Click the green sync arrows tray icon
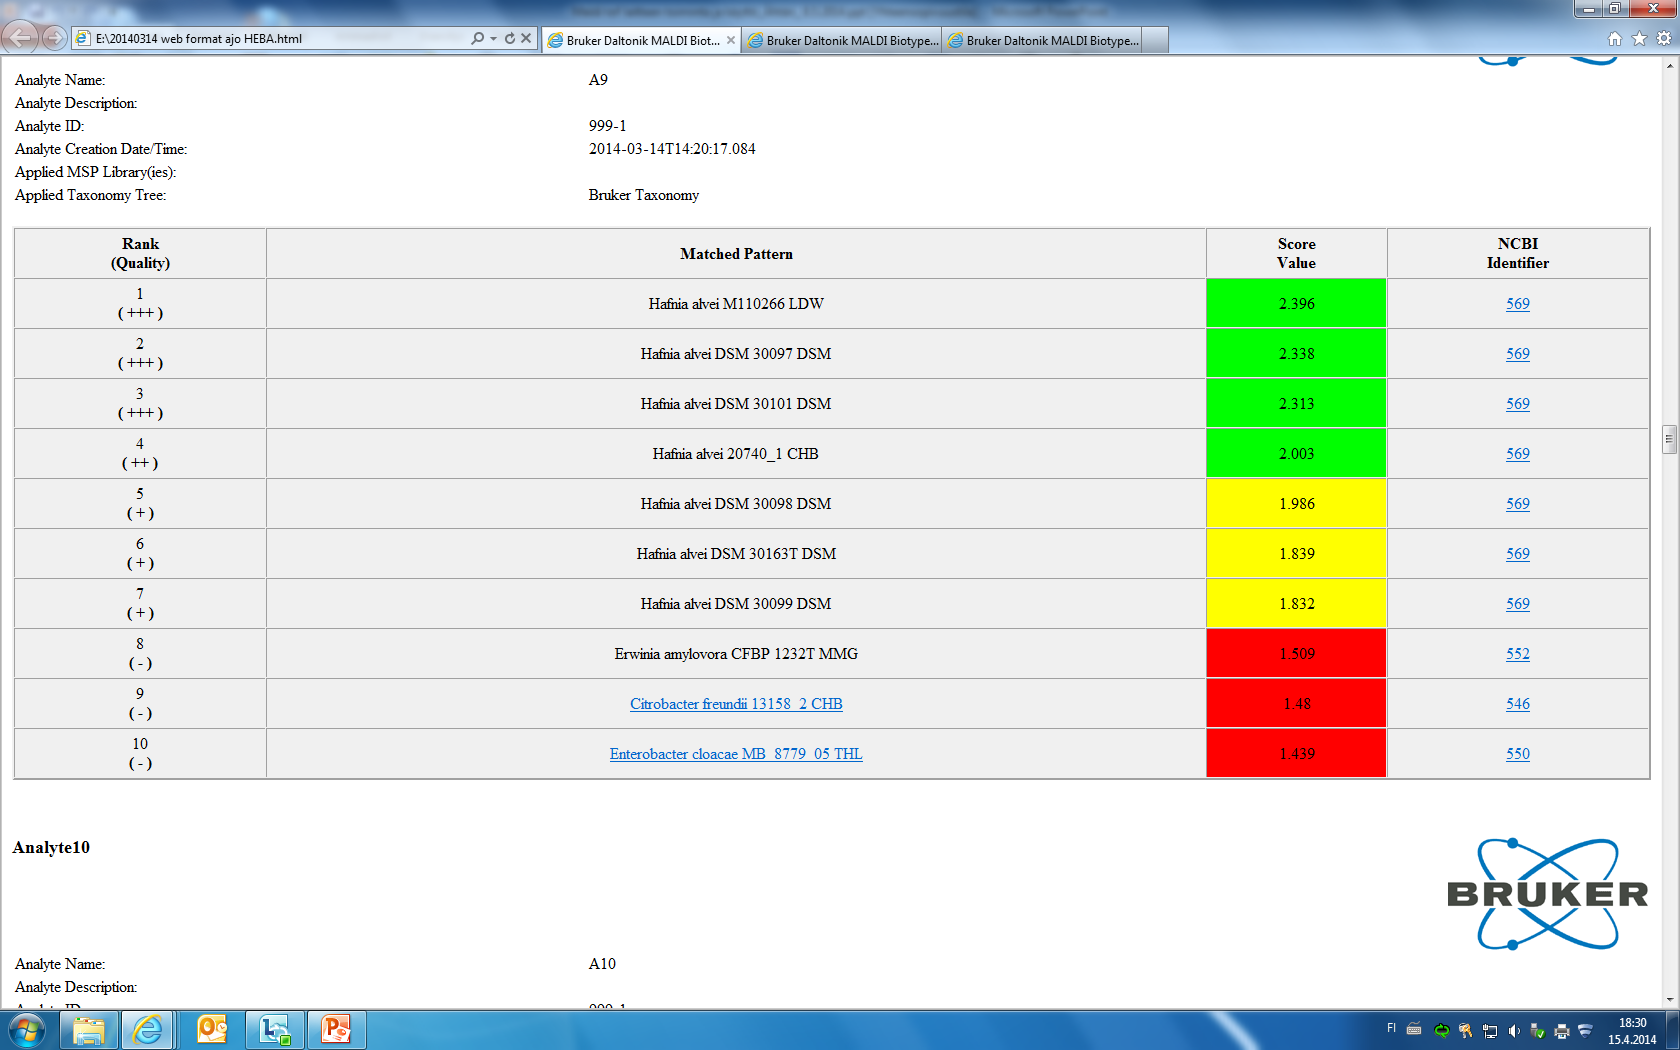Screen dimensions: 1680x1050 (x=1441, y=1031)
